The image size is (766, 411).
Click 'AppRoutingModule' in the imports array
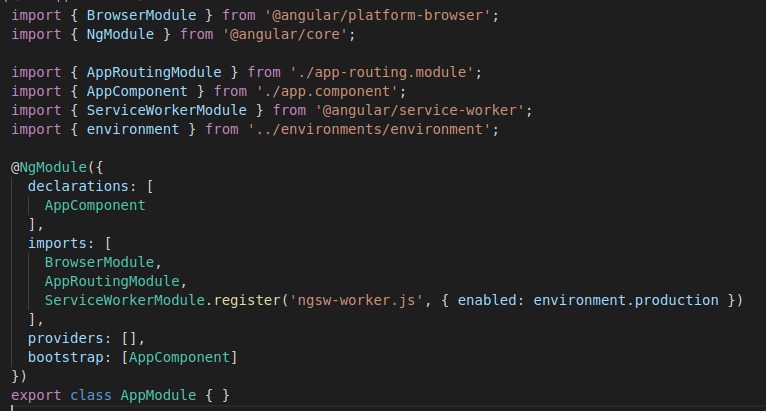[112, 281]
